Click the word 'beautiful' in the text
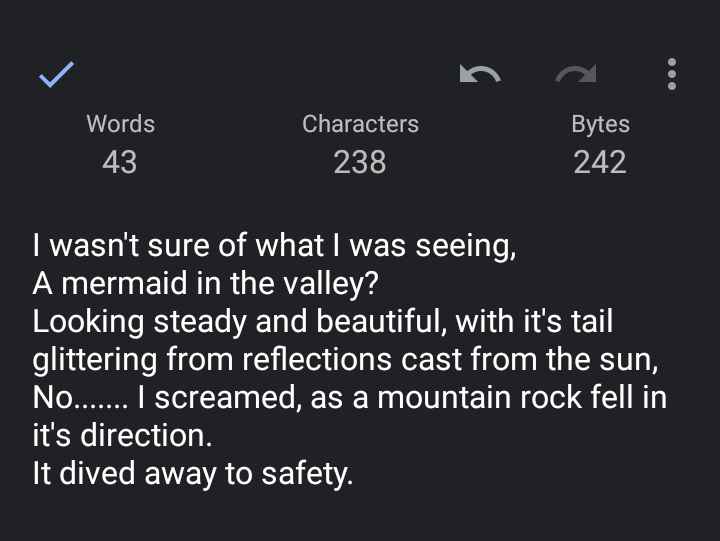The width and height of the screenshot is (720, 541). (381, 321)
